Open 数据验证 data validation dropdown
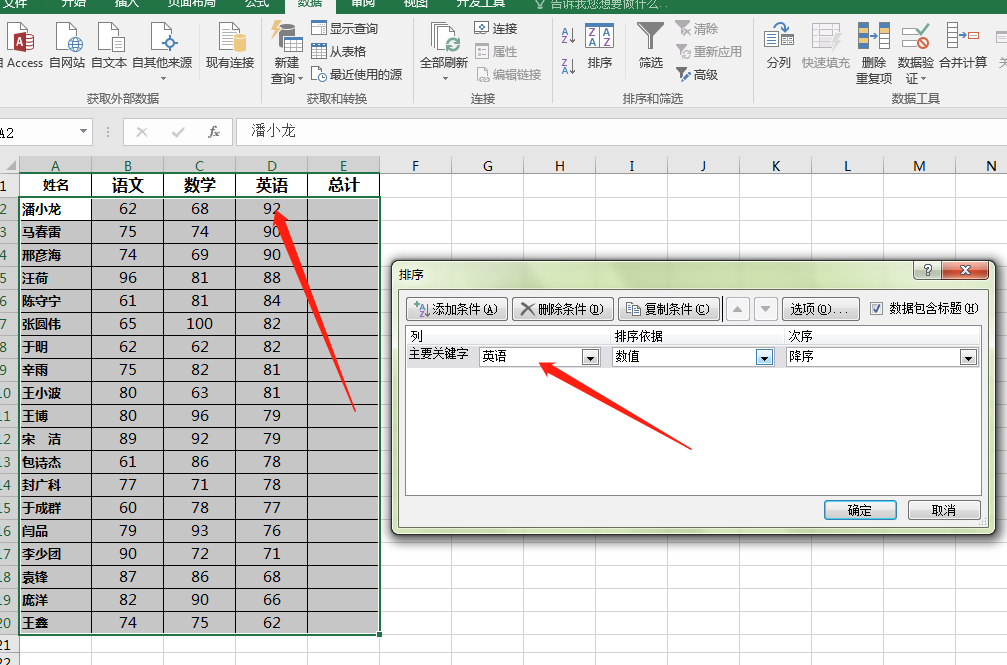 [x=915, y=53]
